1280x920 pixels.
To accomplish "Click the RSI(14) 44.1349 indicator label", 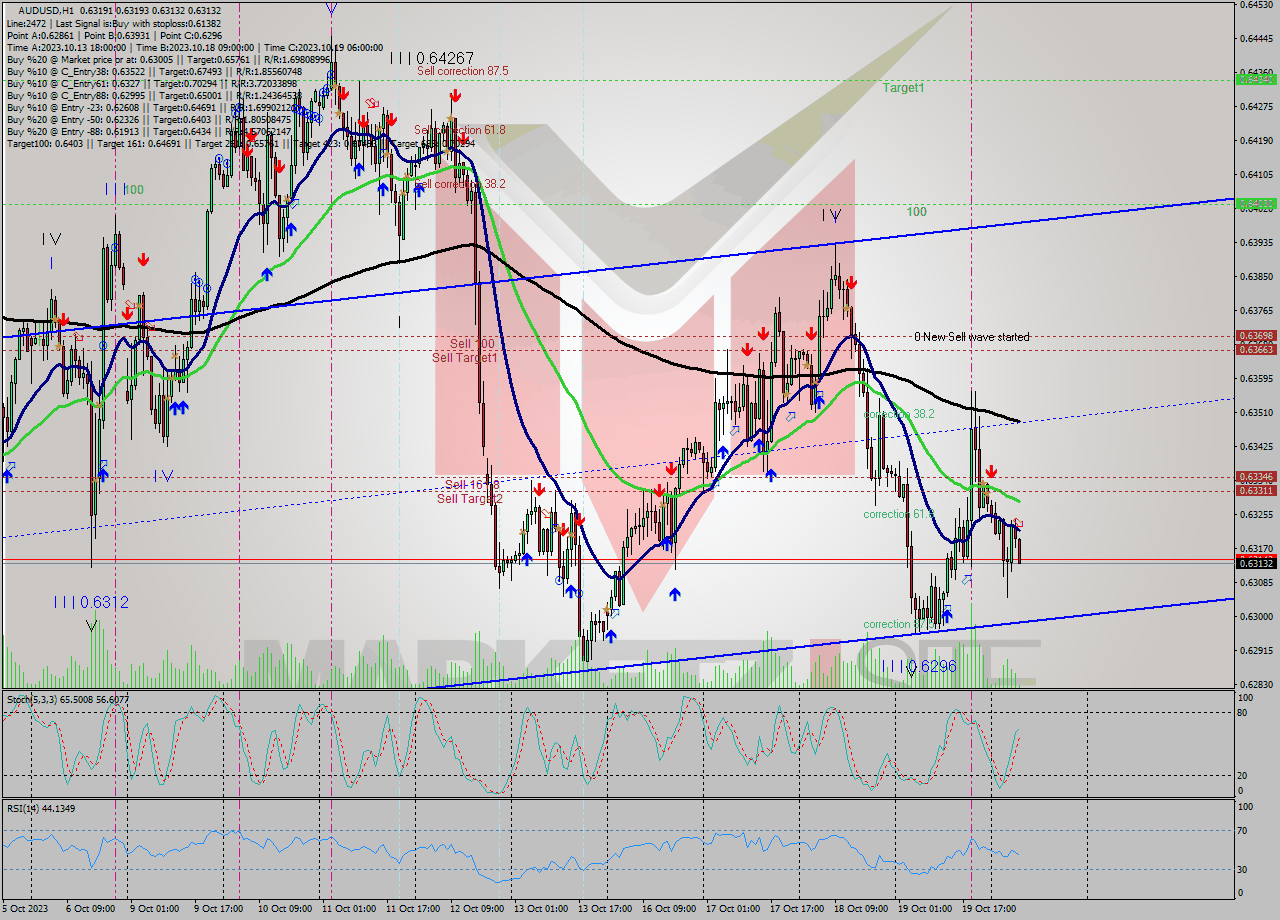I will coord(41,808).
